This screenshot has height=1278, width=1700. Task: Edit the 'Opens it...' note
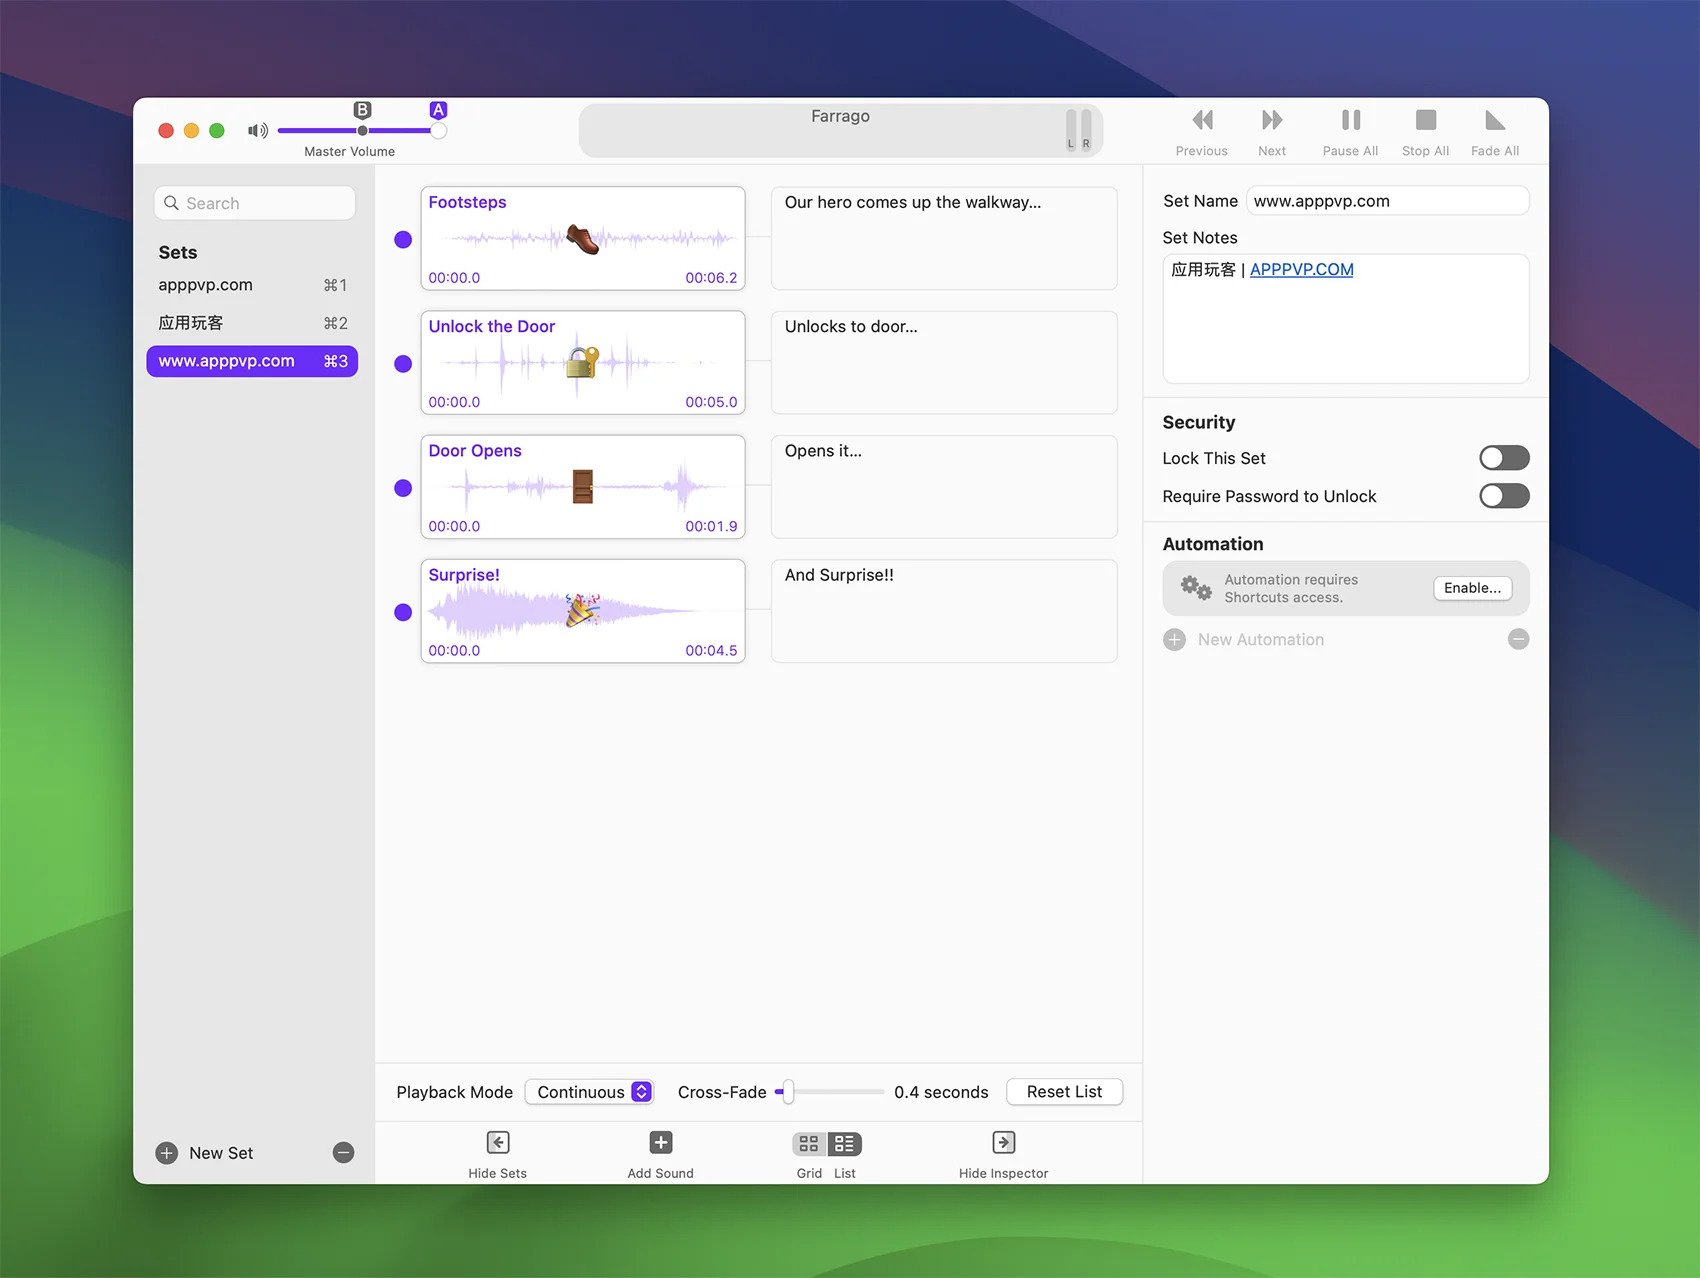(x=944, y=487)
